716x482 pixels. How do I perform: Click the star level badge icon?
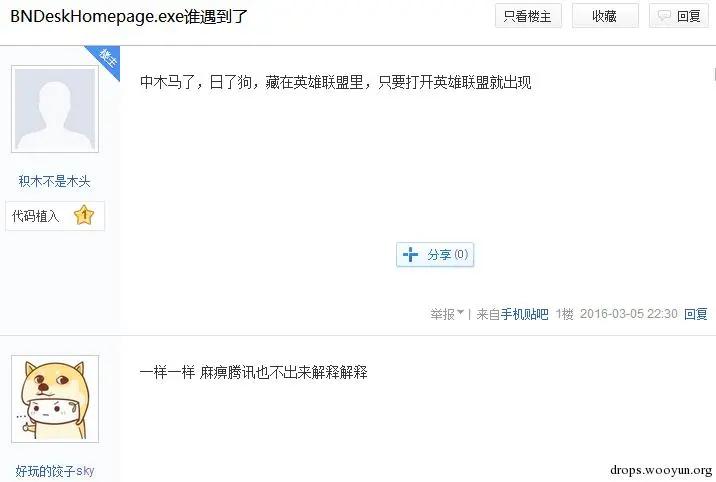[84, 215]
